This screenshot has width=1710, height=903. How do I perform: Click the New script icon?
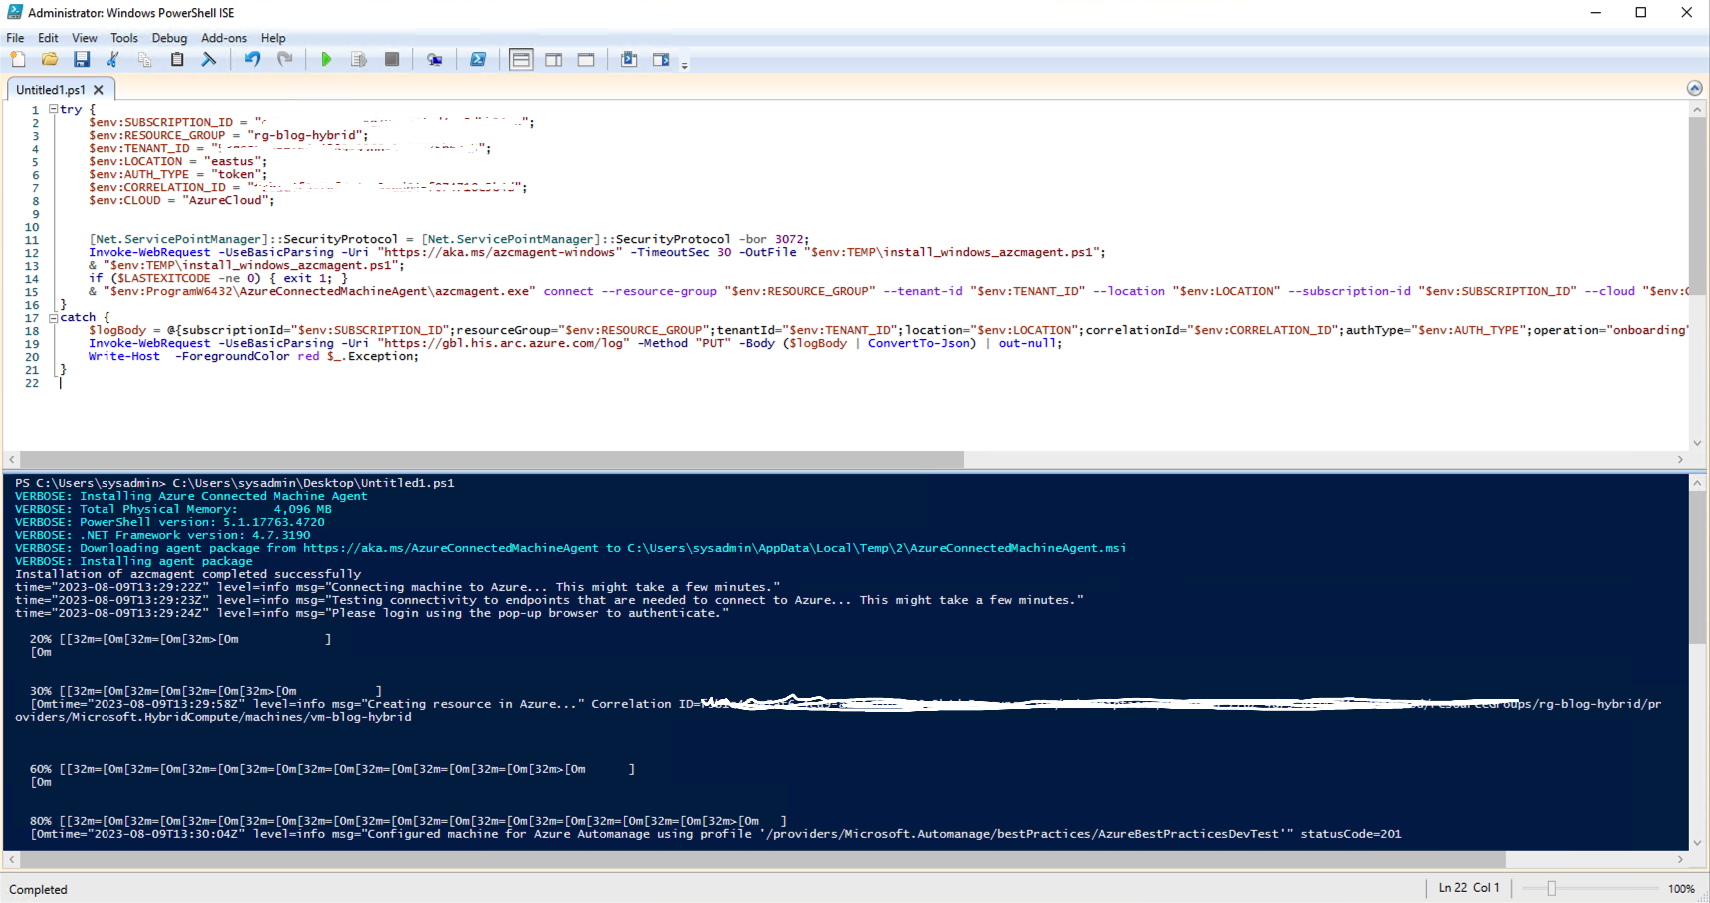(x=18, y=60)
